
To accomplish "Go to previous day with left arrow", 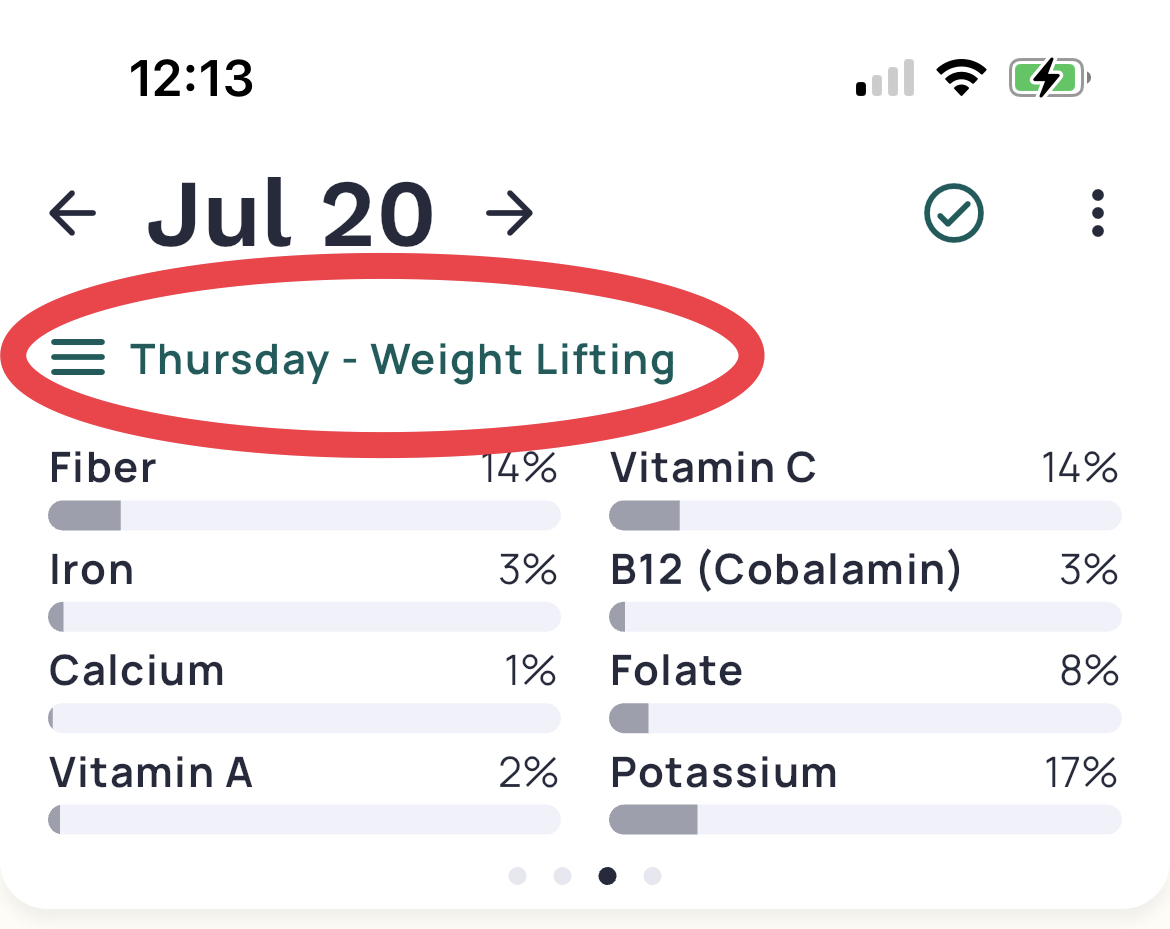I will [x=72, y=213].
